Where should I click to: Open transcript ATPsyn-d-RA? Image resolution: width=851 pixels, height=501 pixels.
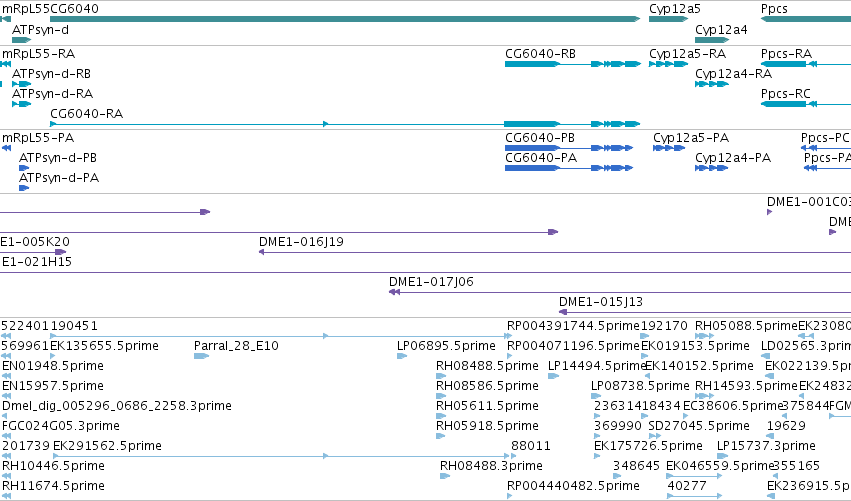coord(22,104)
